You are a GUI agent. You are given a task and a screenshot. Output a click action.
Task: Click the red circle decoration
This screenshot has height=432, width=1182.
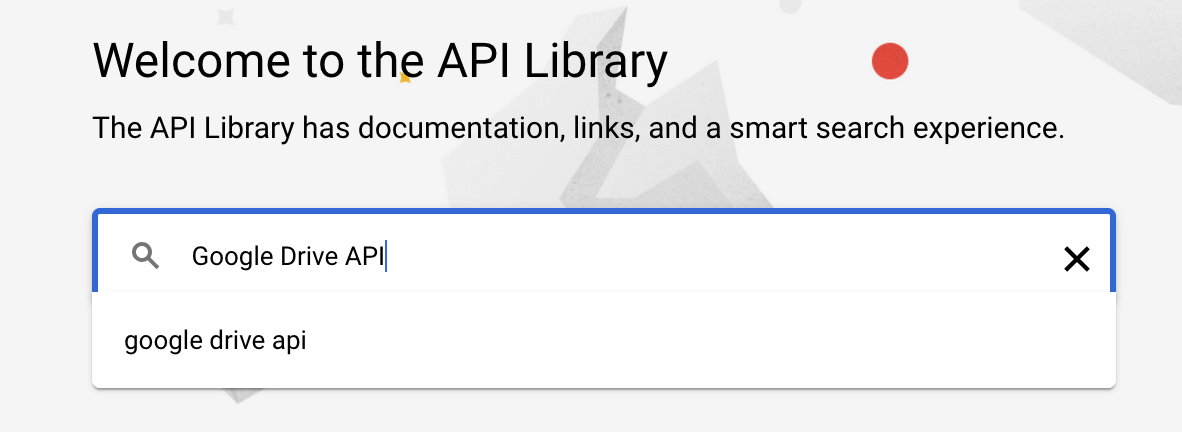tap(889, 62)
